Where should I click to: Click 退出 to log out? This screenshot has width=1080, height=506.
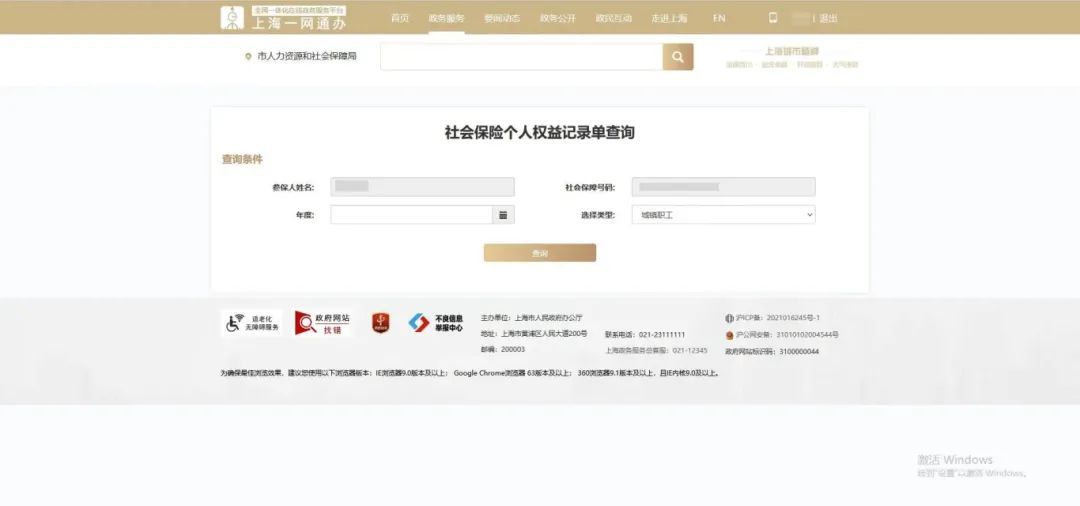pos(829,19)
